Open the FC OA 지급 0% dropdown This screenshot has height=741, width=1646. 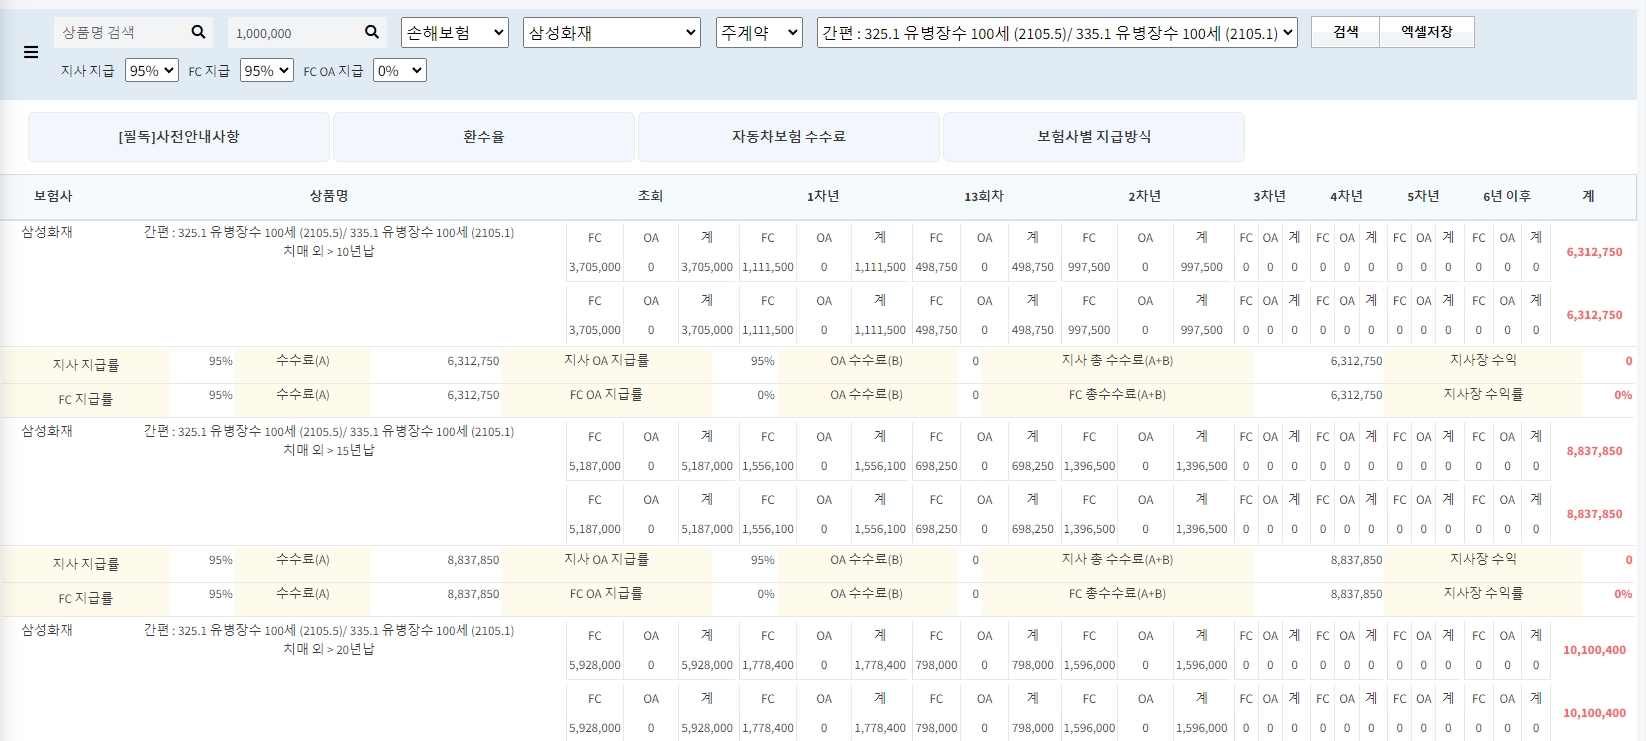point(400,71)
